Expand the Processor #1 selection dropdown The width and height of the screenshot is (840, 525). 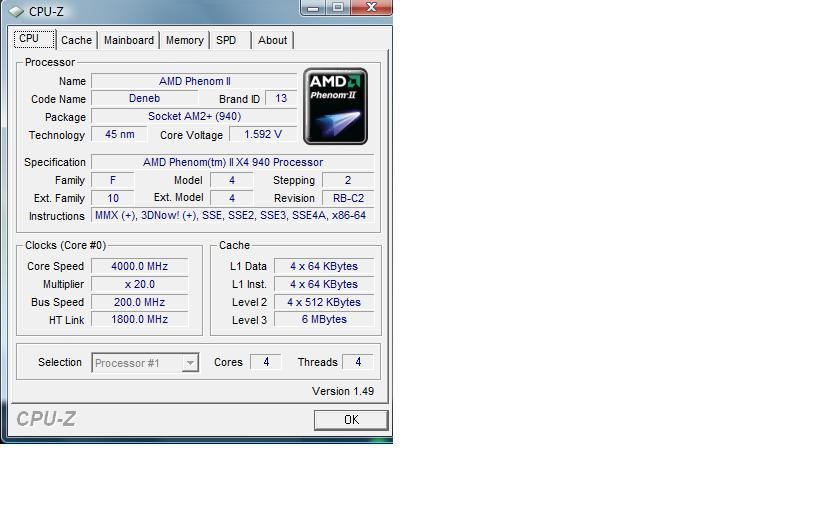[190, 363]
